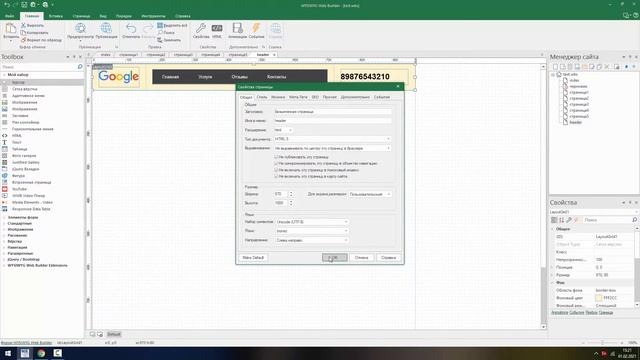
Task: Click the Make Default button
Action: click(x=253, y=258)
